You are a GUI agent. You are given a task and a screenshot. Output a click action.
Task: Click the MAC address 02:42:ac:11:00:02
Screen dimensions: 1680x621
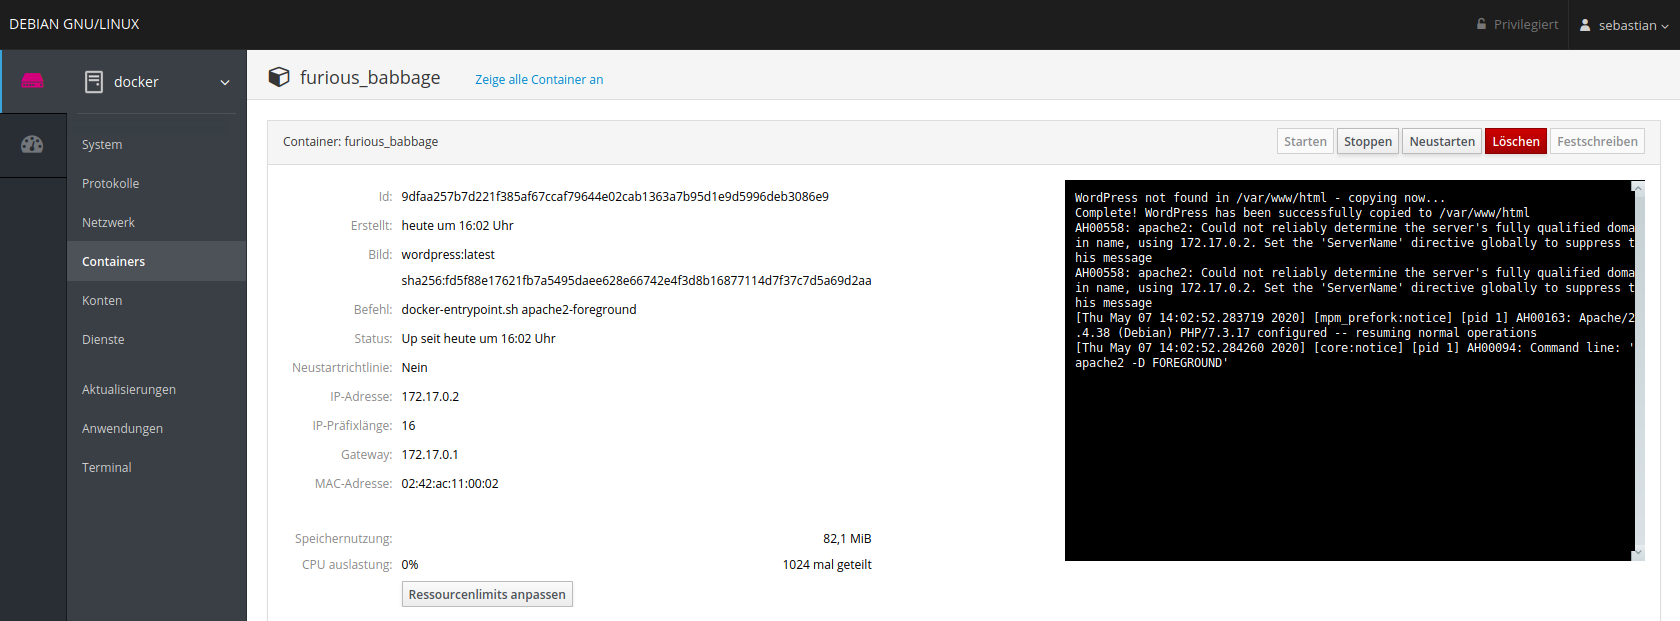click(x=450, y=483)
